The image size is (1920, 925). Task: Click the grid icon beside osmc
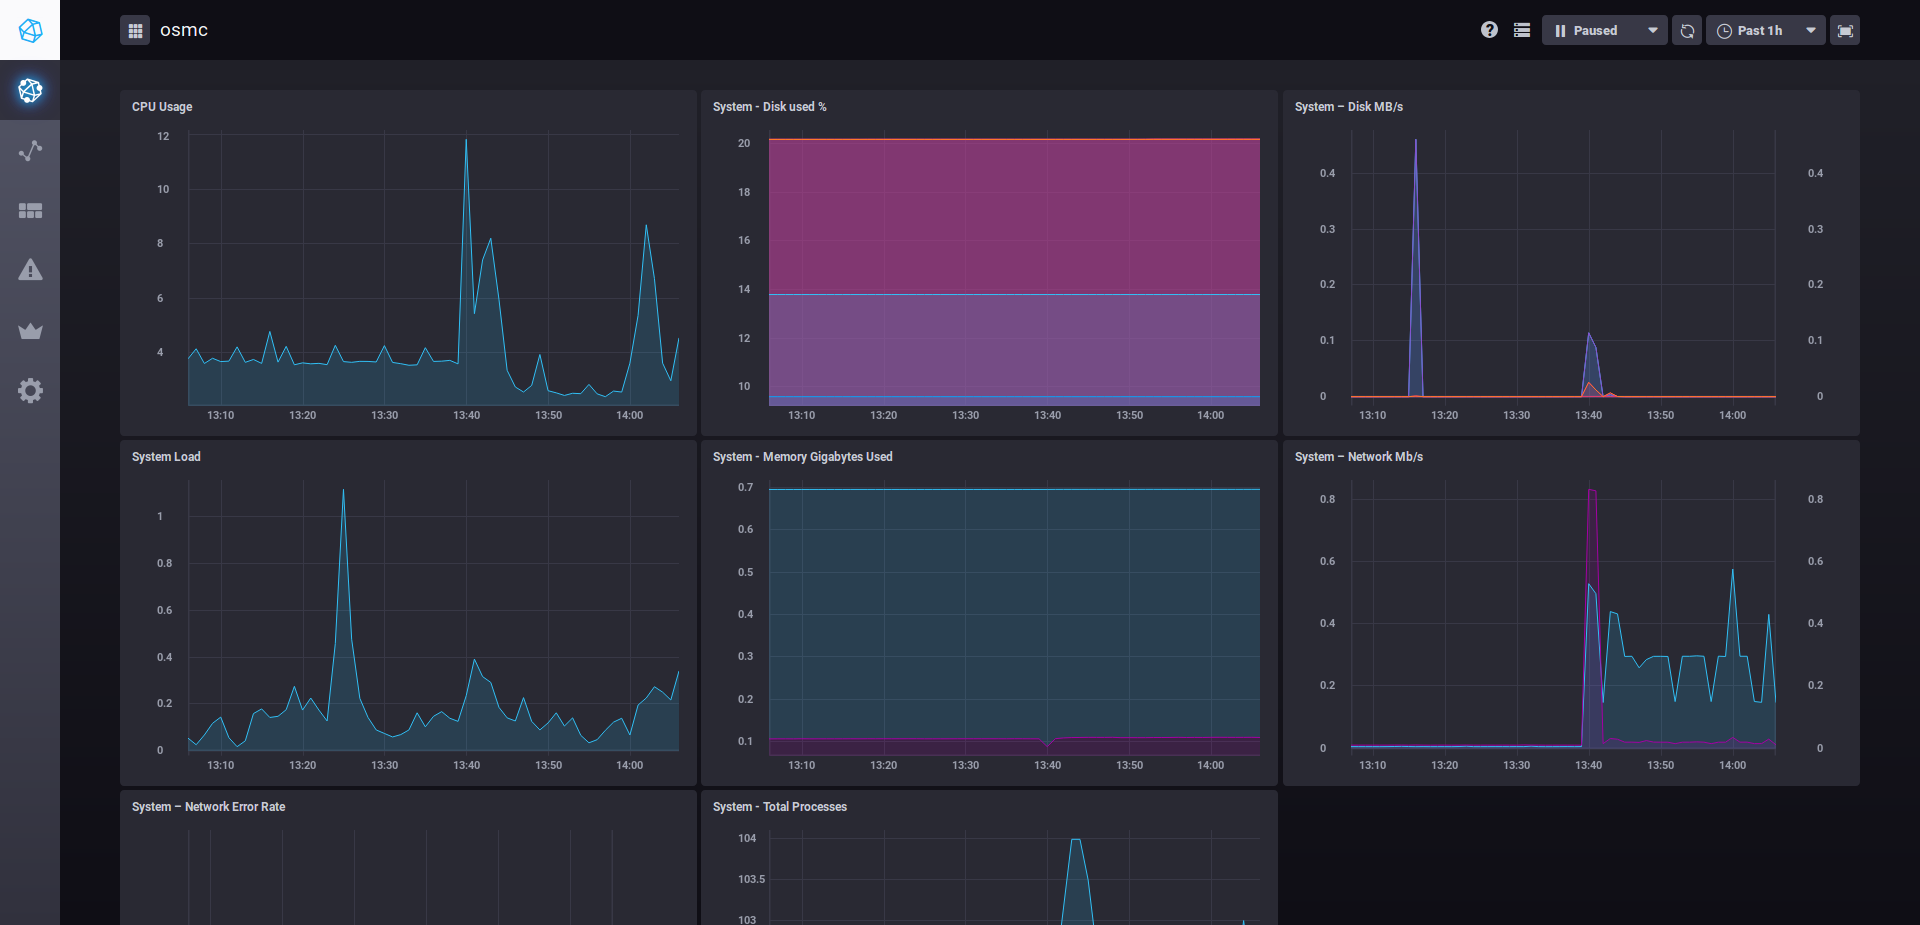135,30
